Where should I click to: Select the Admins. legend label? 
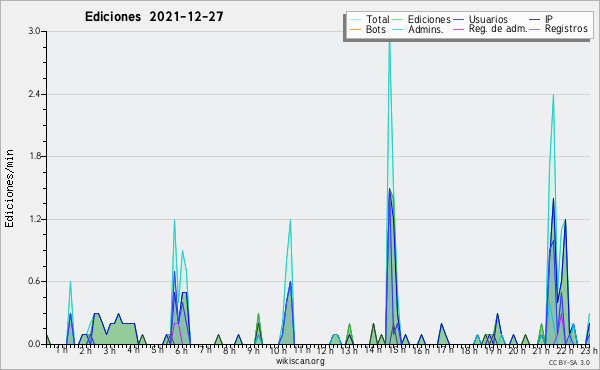(x=426, y=29)
